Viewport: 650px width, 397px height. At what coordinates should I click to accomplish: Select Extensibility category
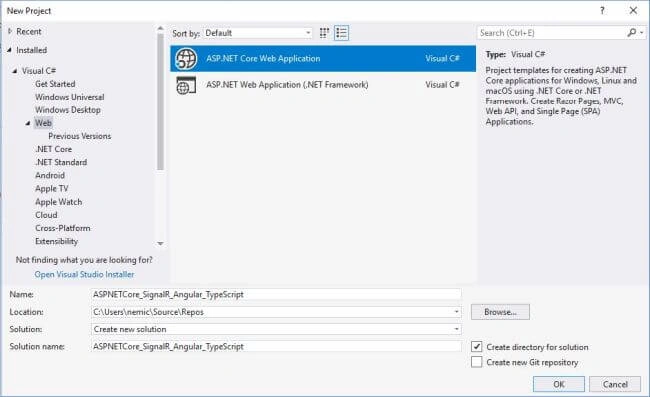coord(56,241)
